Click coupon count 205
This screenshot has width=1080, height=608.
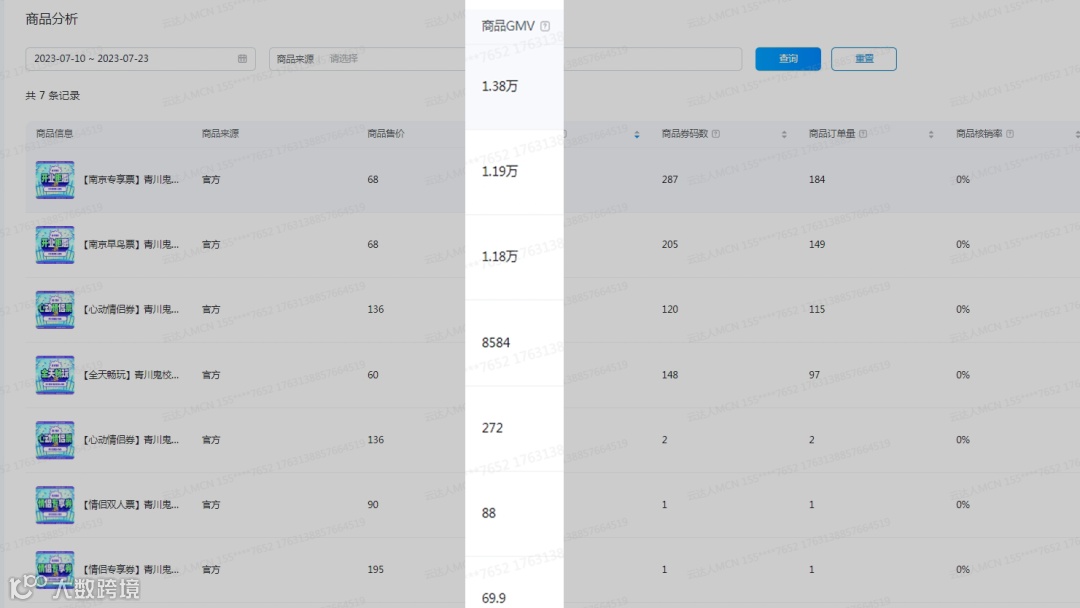[669, 244]
